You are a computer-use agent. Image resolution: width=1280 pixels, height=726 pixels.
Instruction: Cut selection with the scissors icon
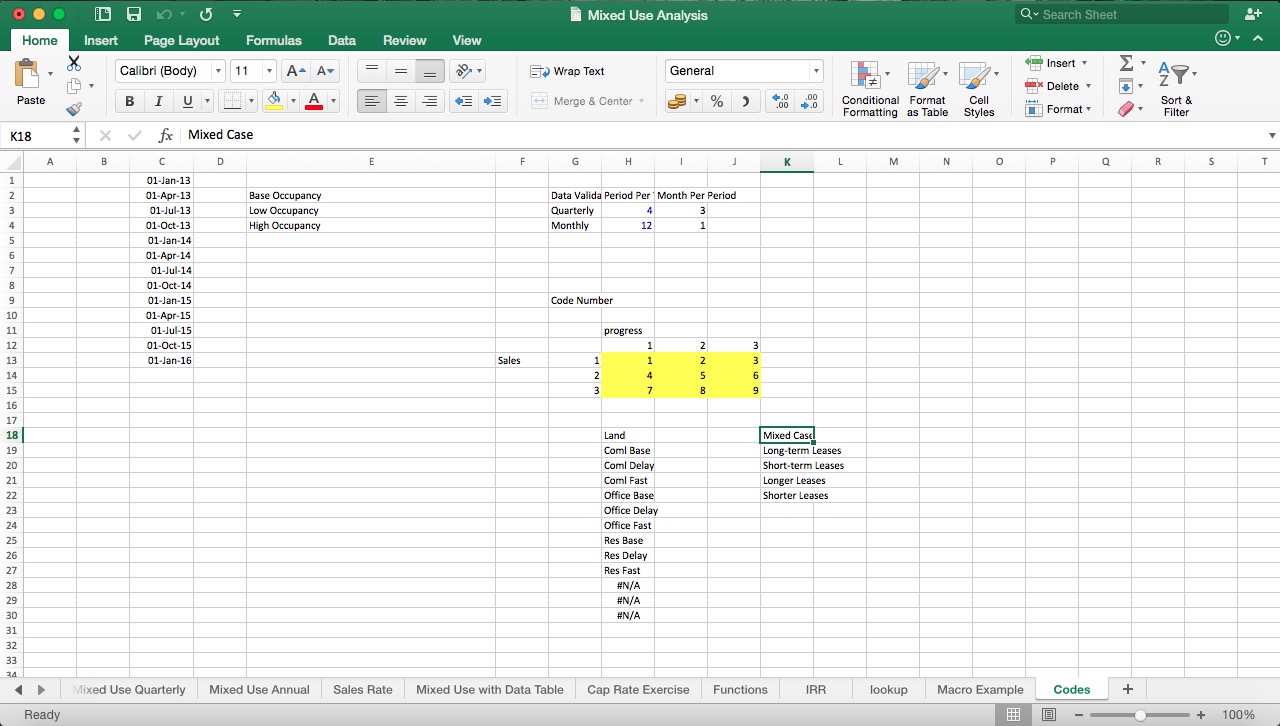click(74, 62)
